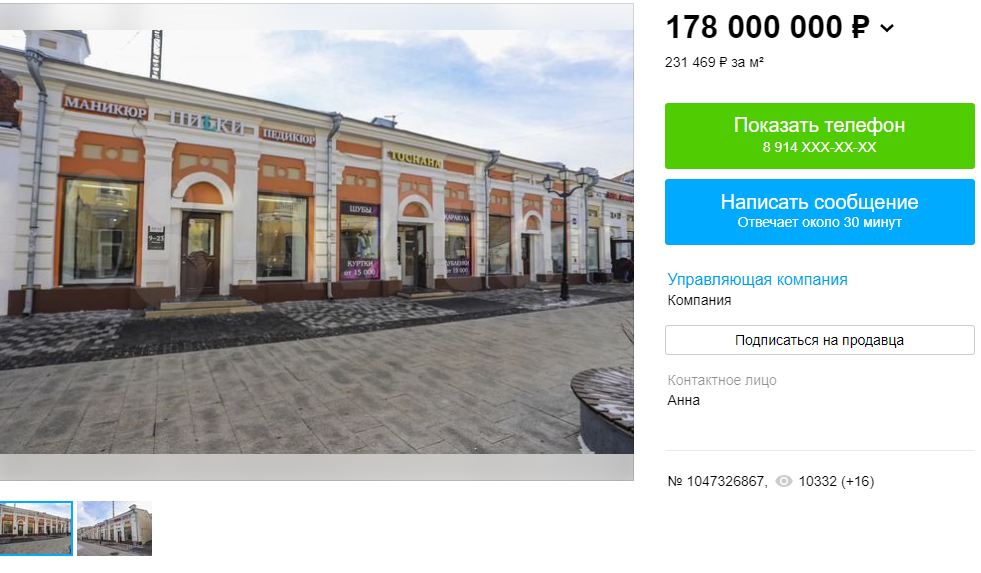Click the 231 469 ₽ за м² text
The width and height of the screenshot is (981, 573).
point(714,63)
